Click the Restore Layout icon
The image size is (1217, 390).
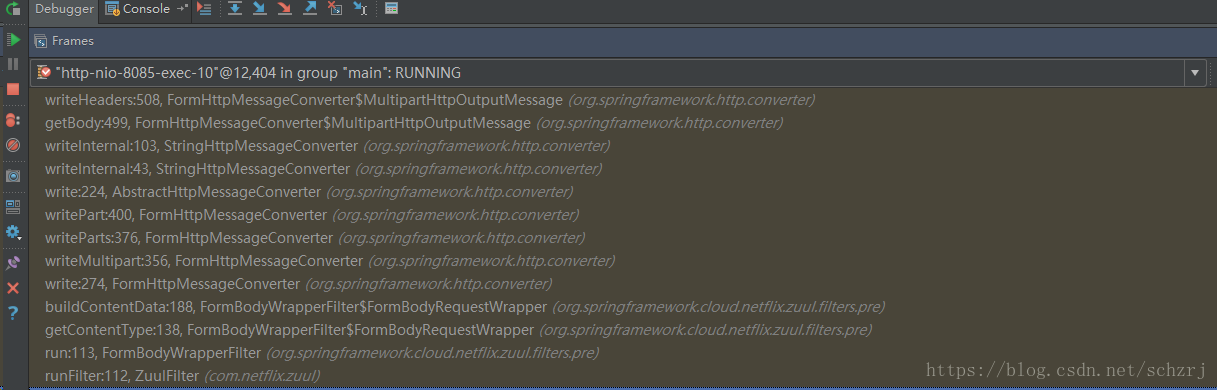13,206
